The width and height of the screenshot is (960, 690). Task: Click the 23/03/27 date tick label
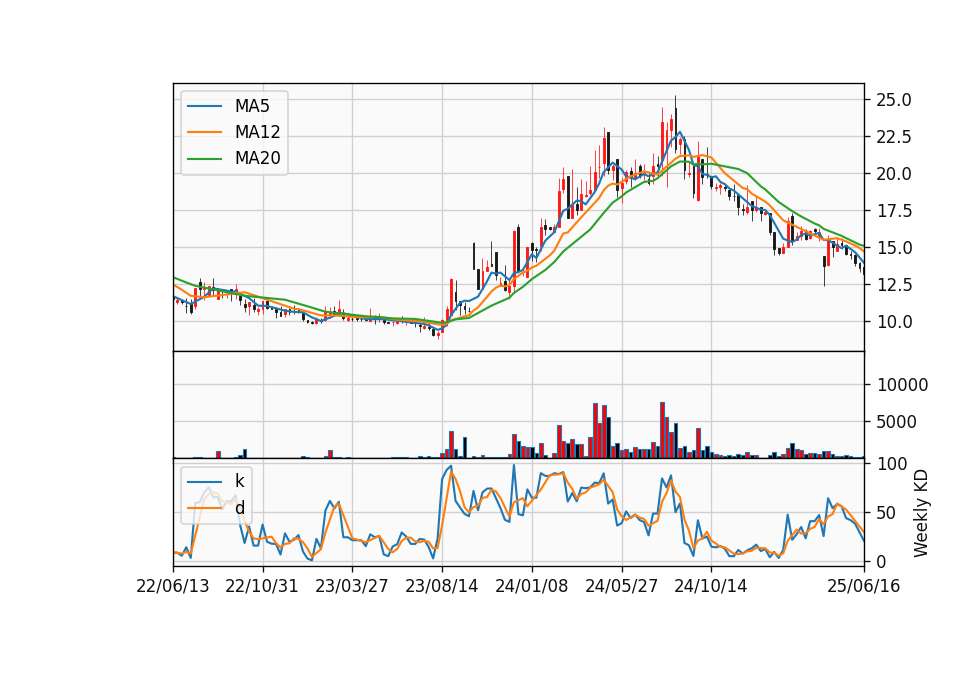click(351, 586)
